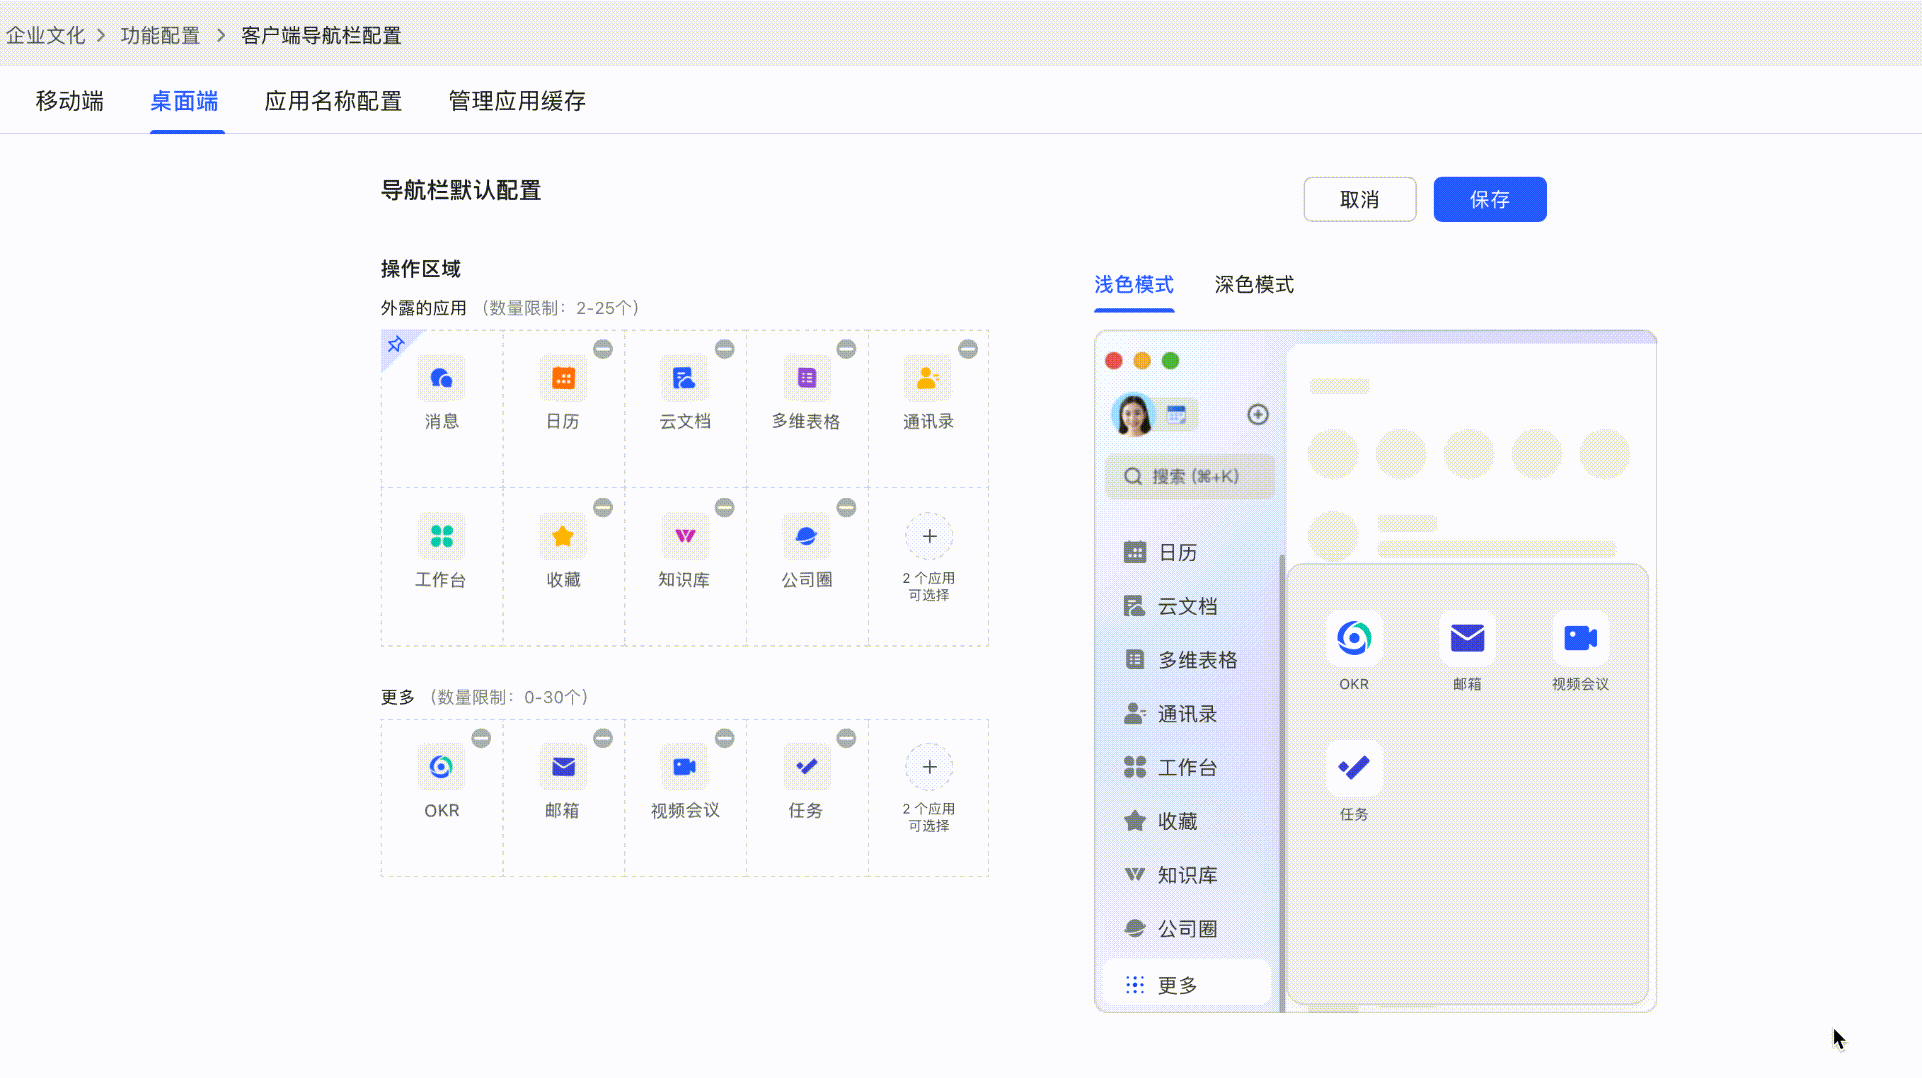Click the 公司圈 app icon in the grid

pyautogui.click(x=807, y=536)
